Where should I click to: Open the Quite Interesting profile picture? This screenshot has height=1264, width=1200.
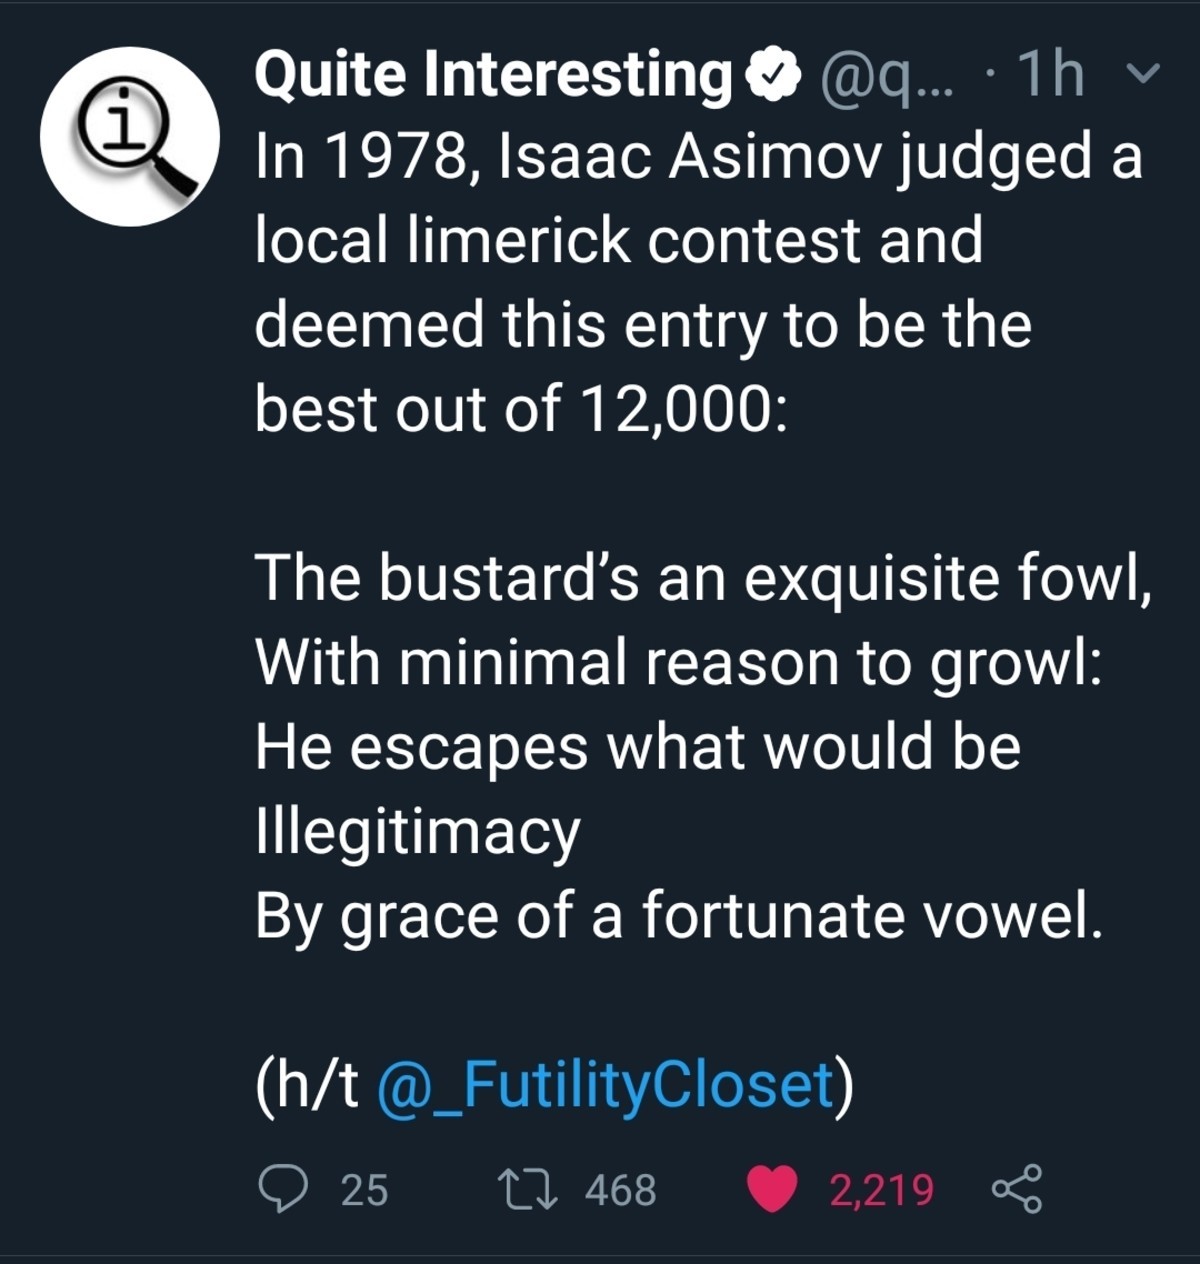pyautogui.click(x=130, y=137)
